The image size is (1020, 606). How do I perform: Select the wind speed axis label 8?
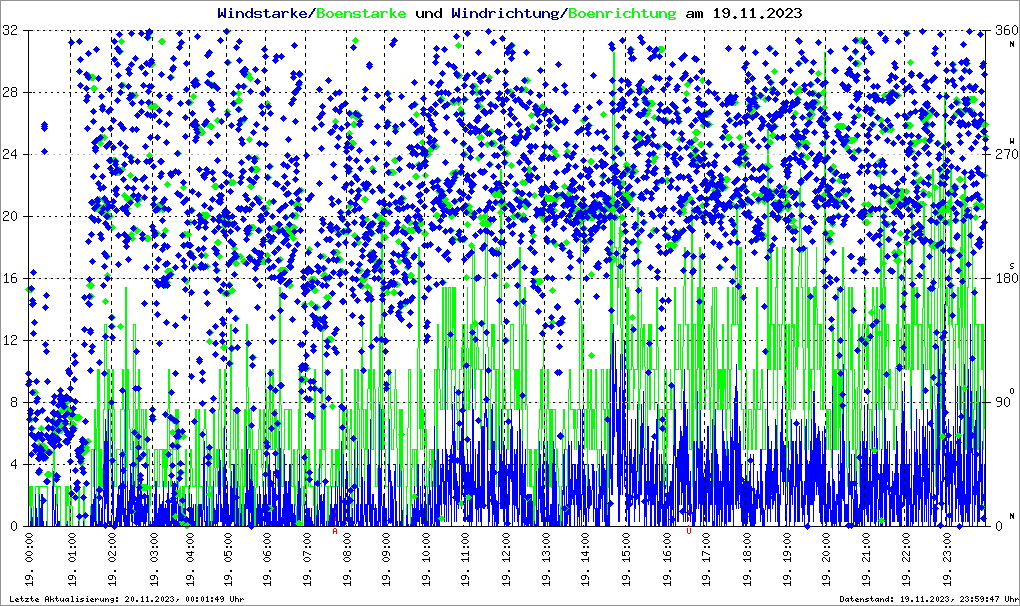pos(14,402)
